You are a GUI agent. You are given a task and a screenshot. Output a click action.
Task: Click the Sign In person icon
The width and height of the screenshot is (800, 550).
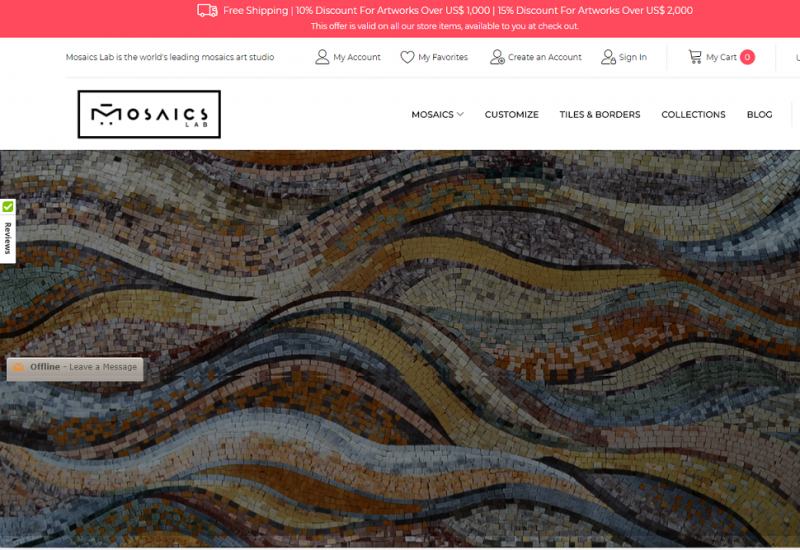click(608, 57)
